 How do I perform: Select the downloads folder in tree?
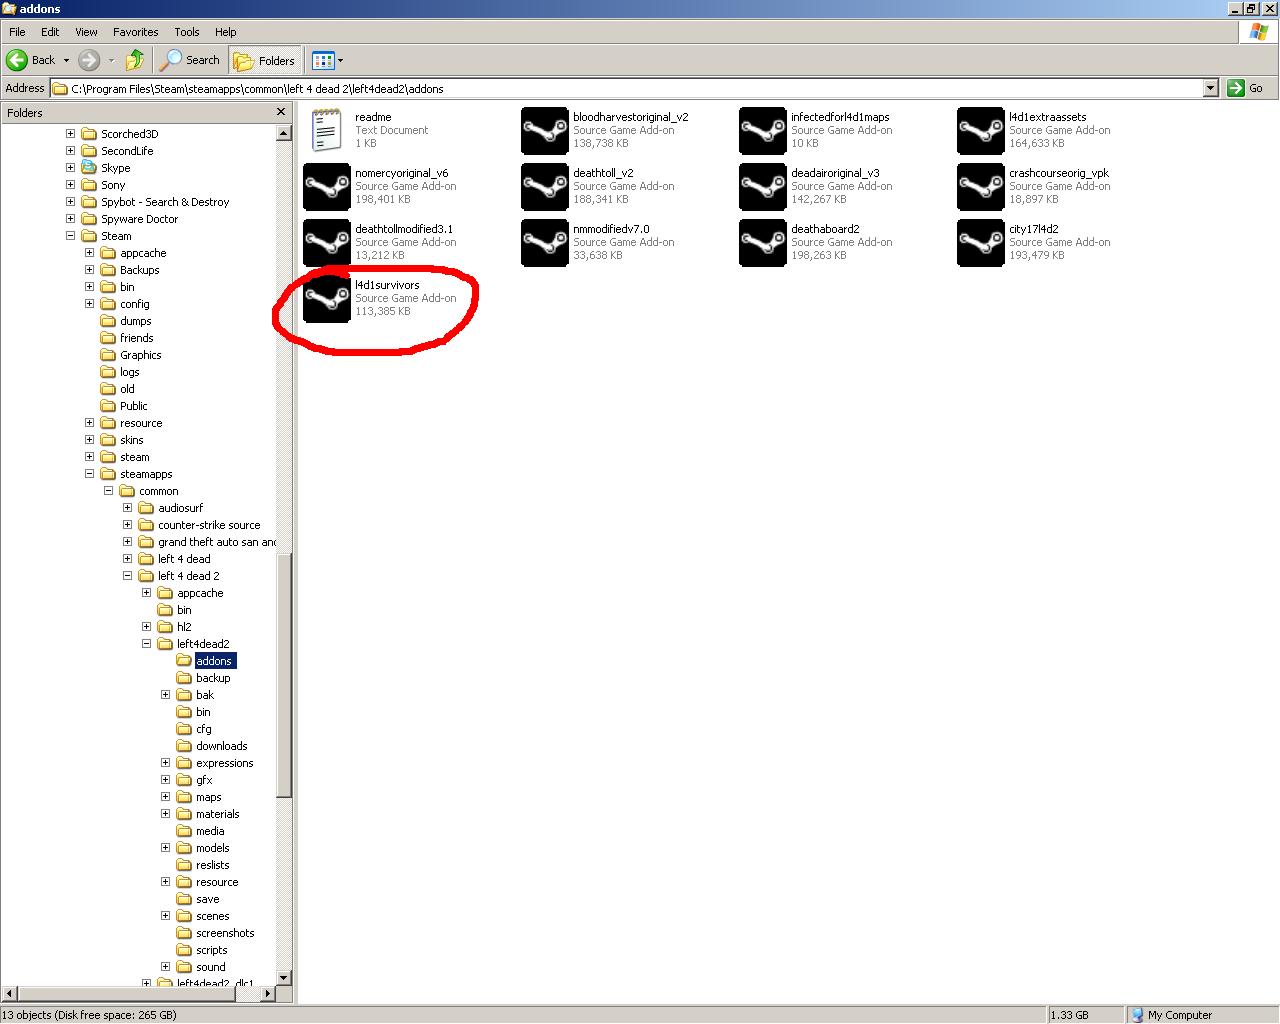click(221, 746)
